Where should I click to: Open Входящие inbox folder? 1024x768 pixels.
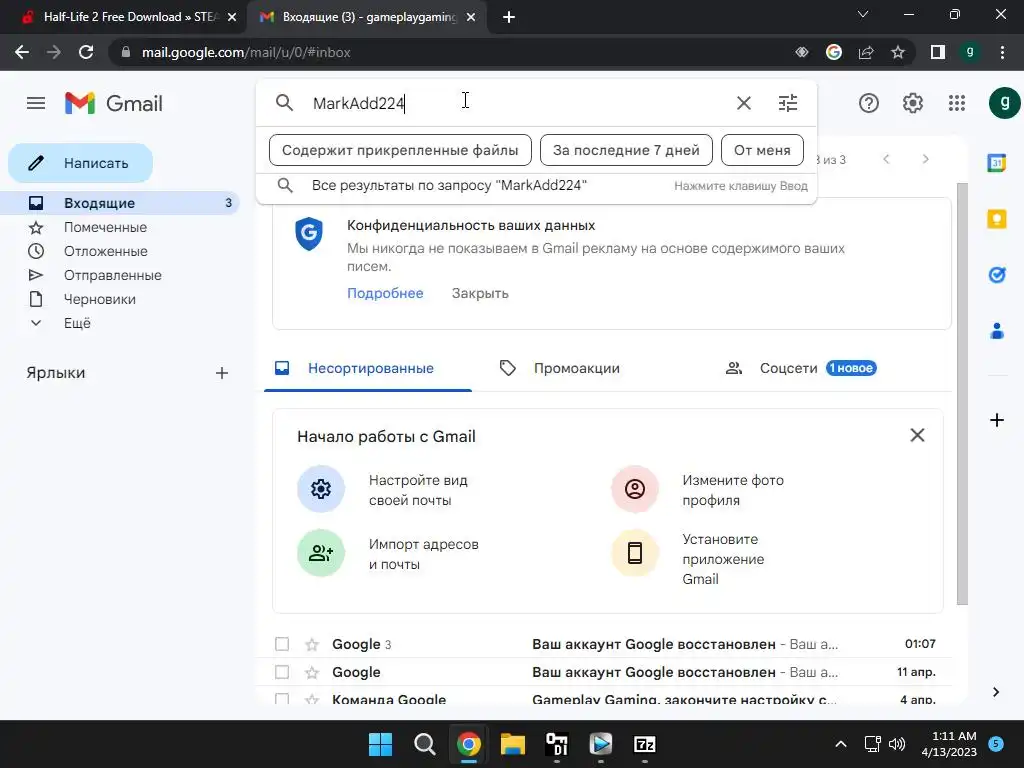pyautogui.click(x=120, y=203)
